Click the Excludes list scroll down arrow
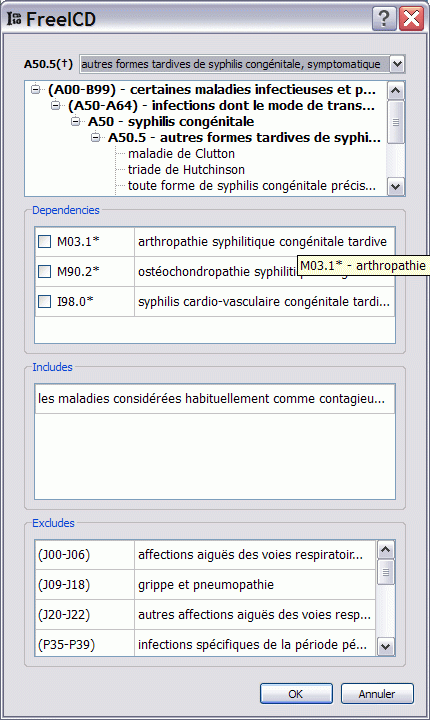Screen dimensions: 430x720 coord(385,647)
